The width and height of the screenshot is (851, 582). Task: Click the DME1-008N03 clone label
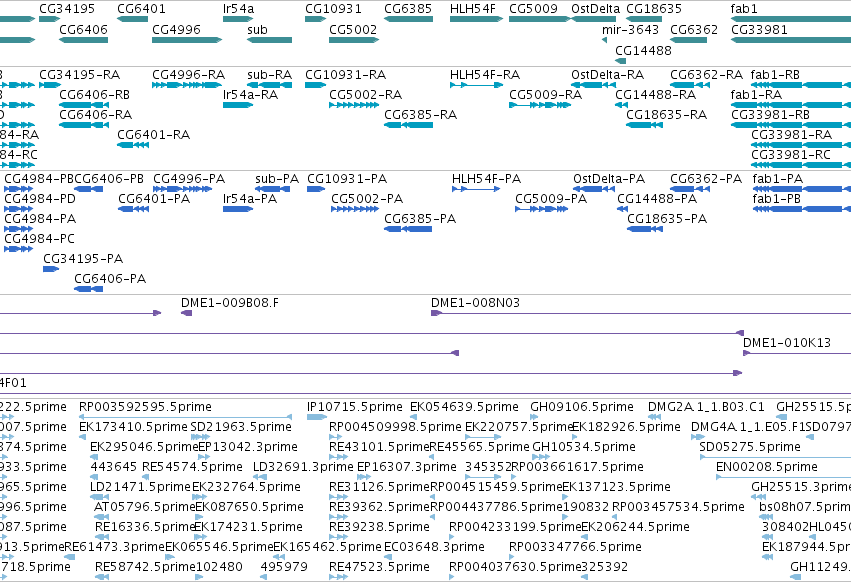[475, 302]
